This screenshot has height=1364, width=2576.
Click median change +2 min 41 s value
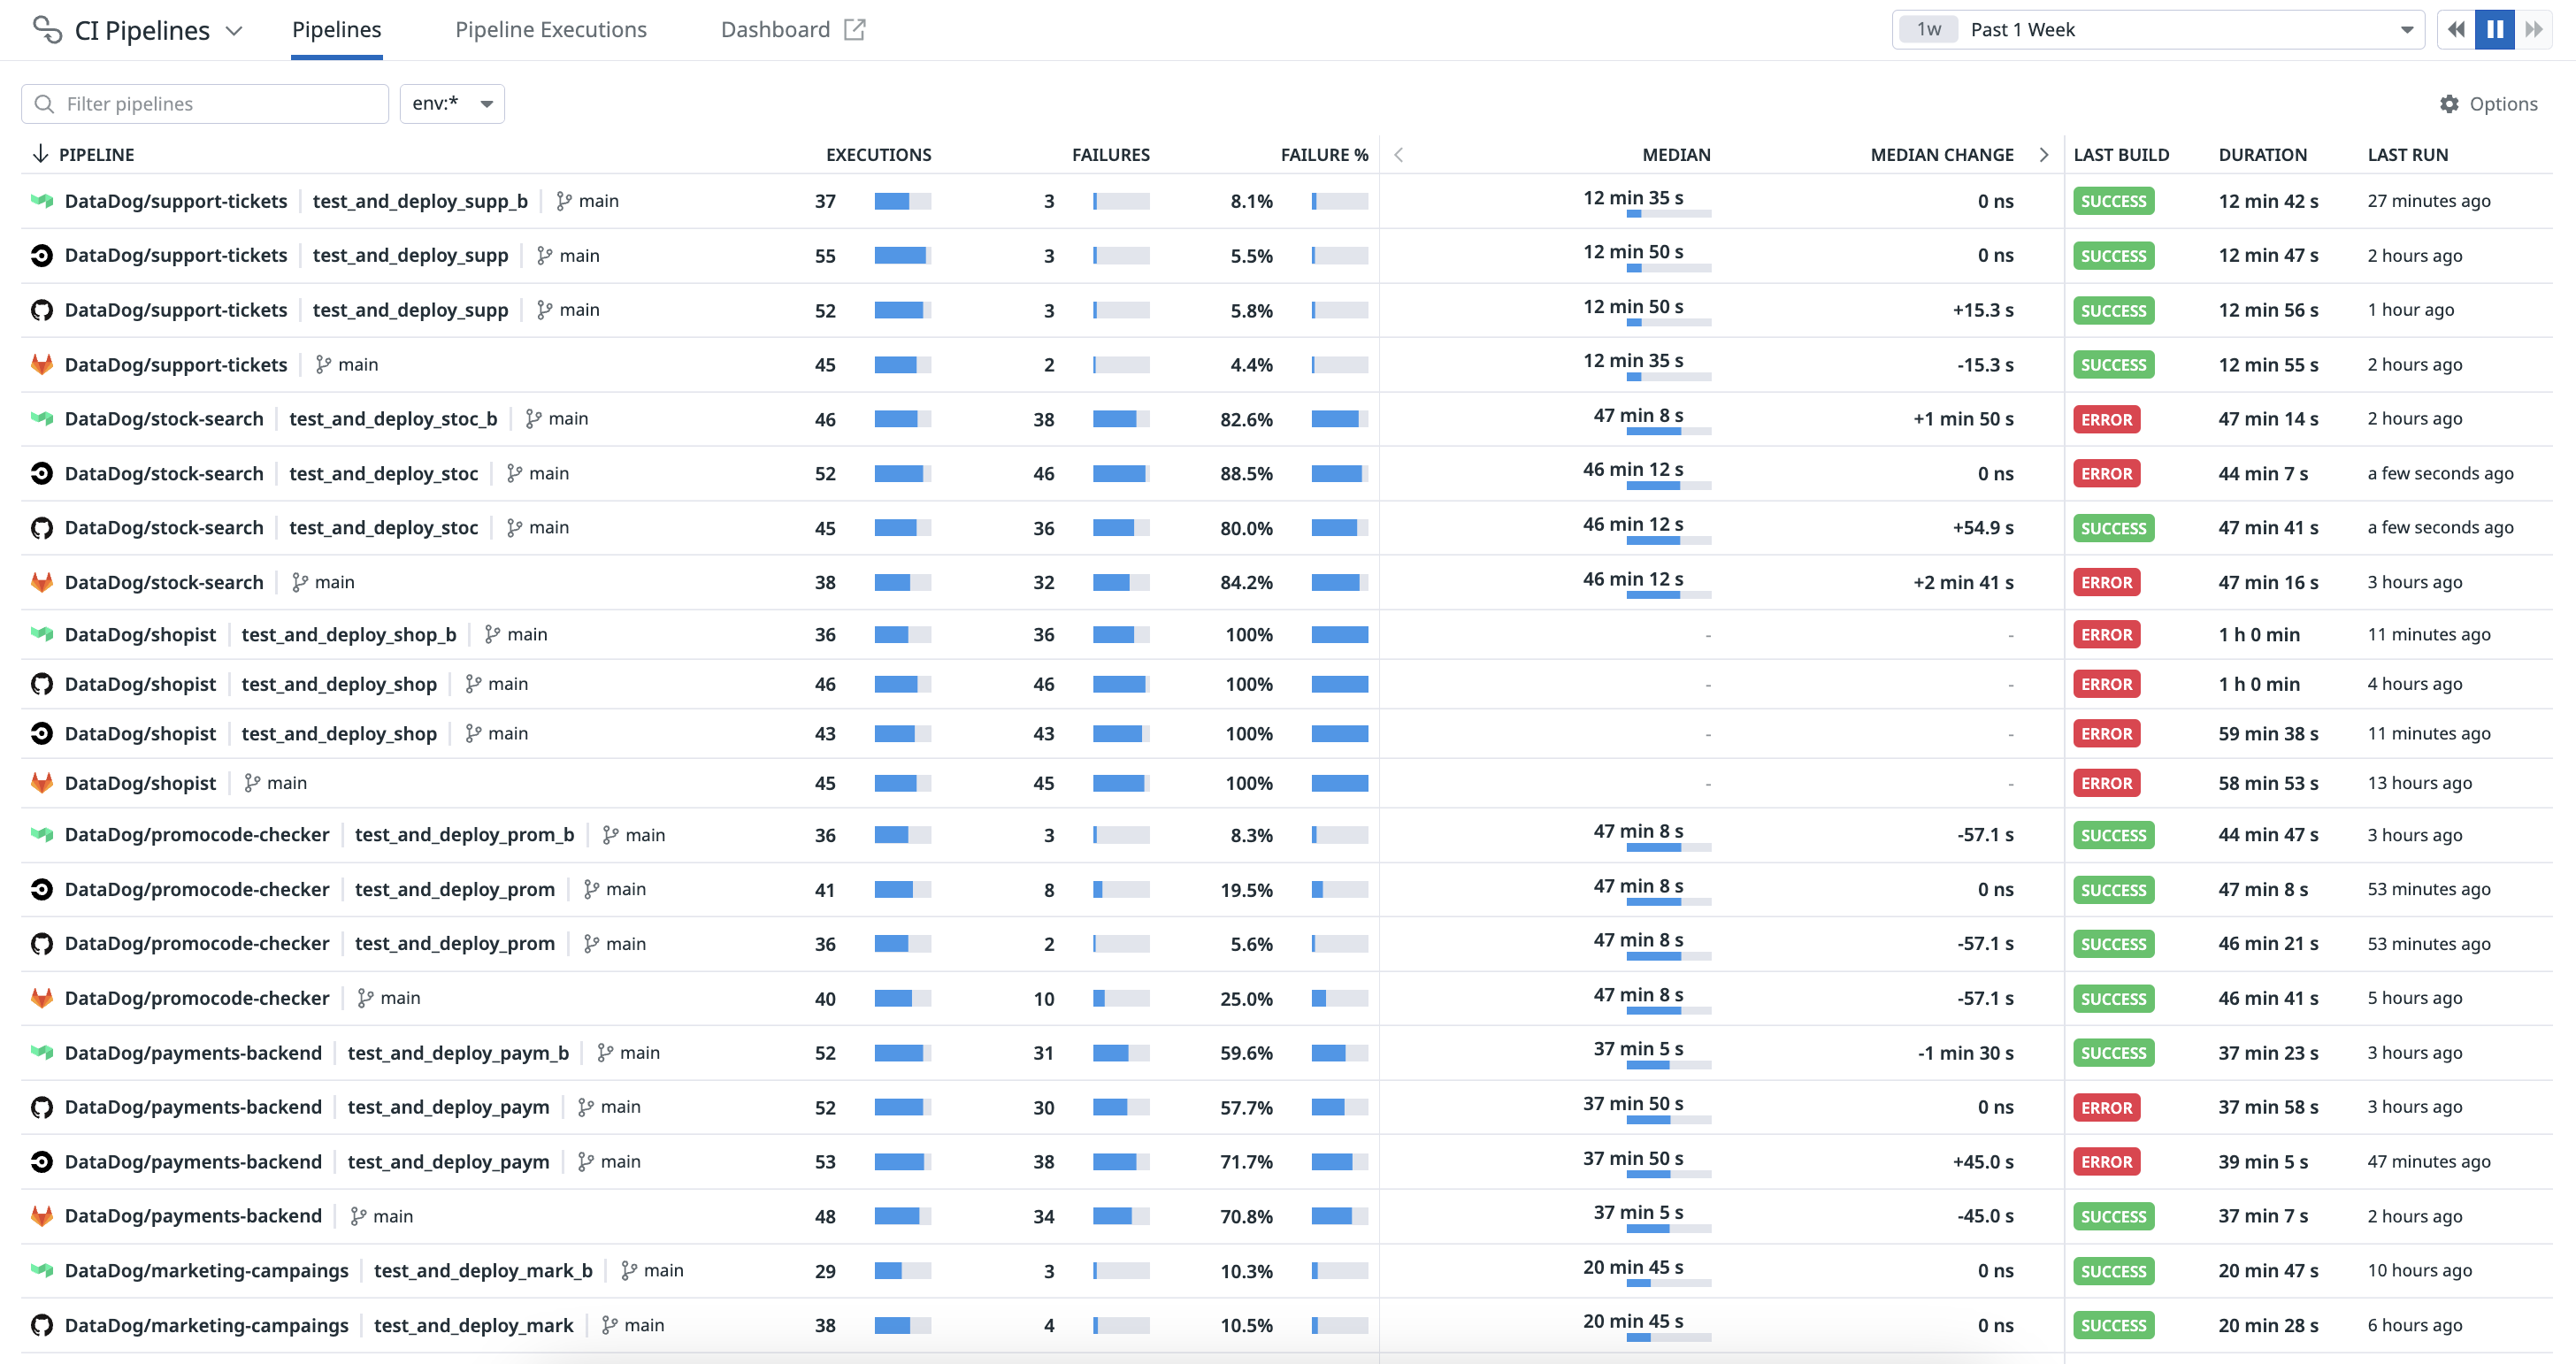coord(1963,582)
